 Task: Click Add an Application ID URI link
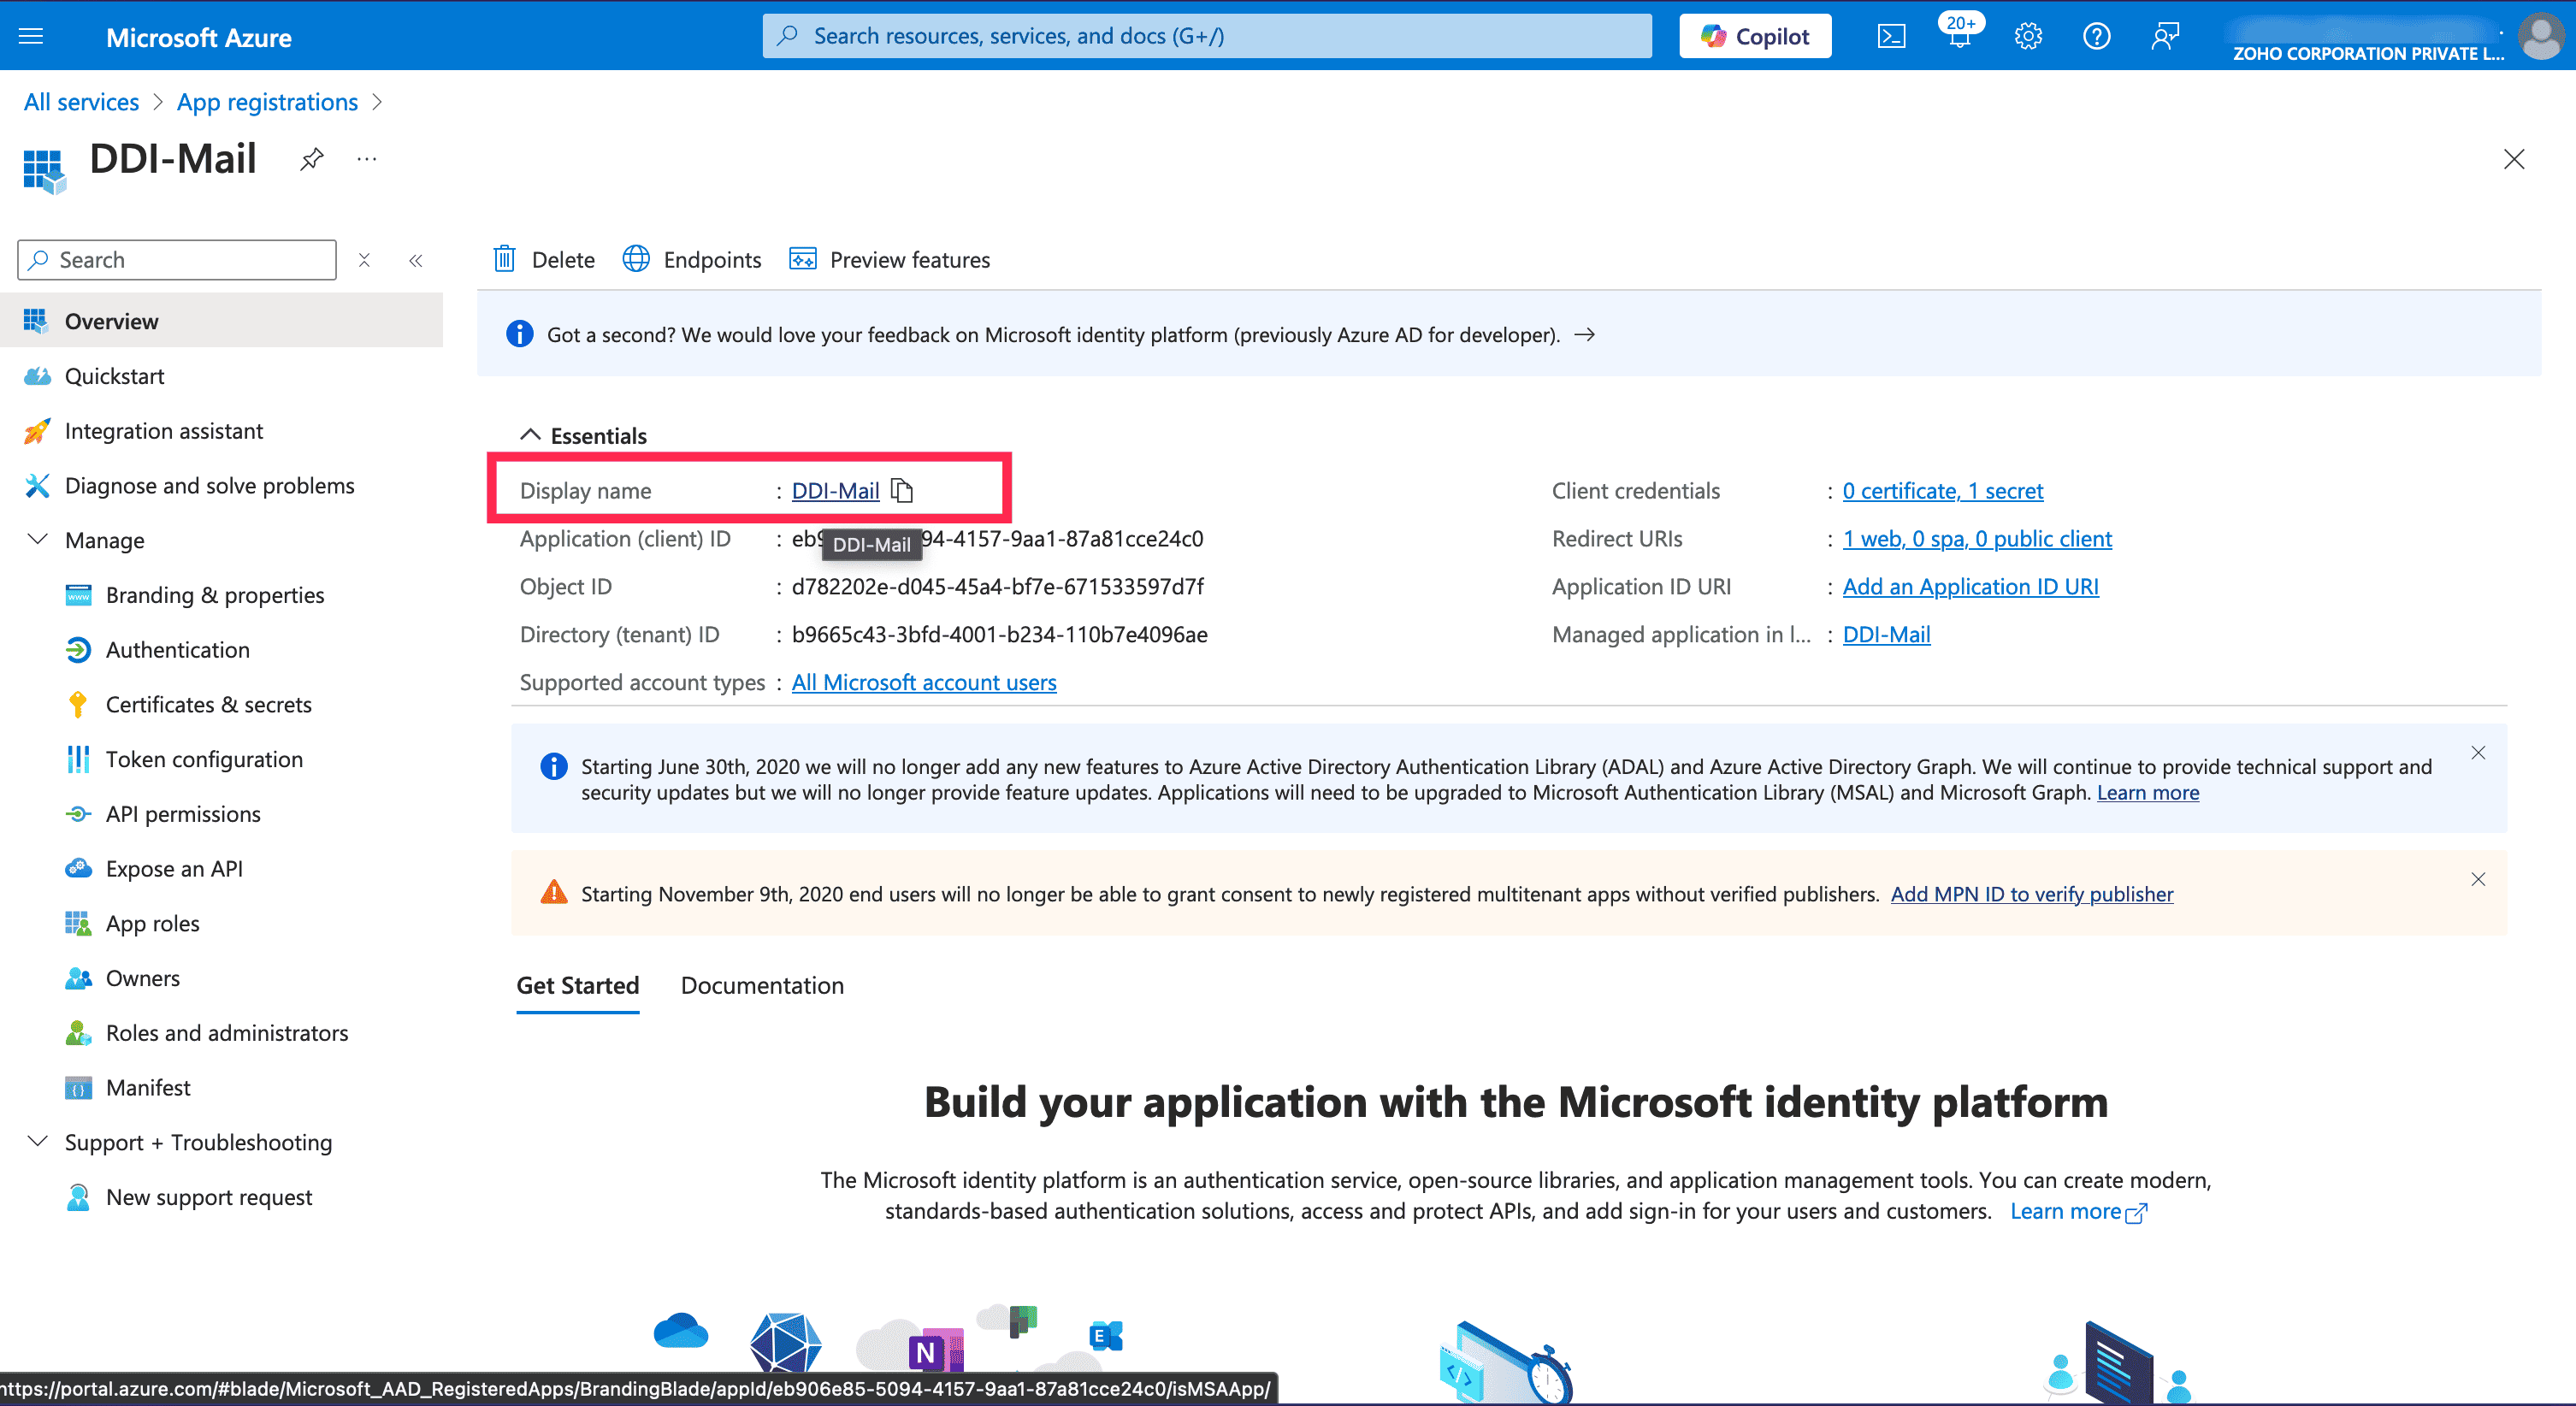click(x=1970, y=586)
